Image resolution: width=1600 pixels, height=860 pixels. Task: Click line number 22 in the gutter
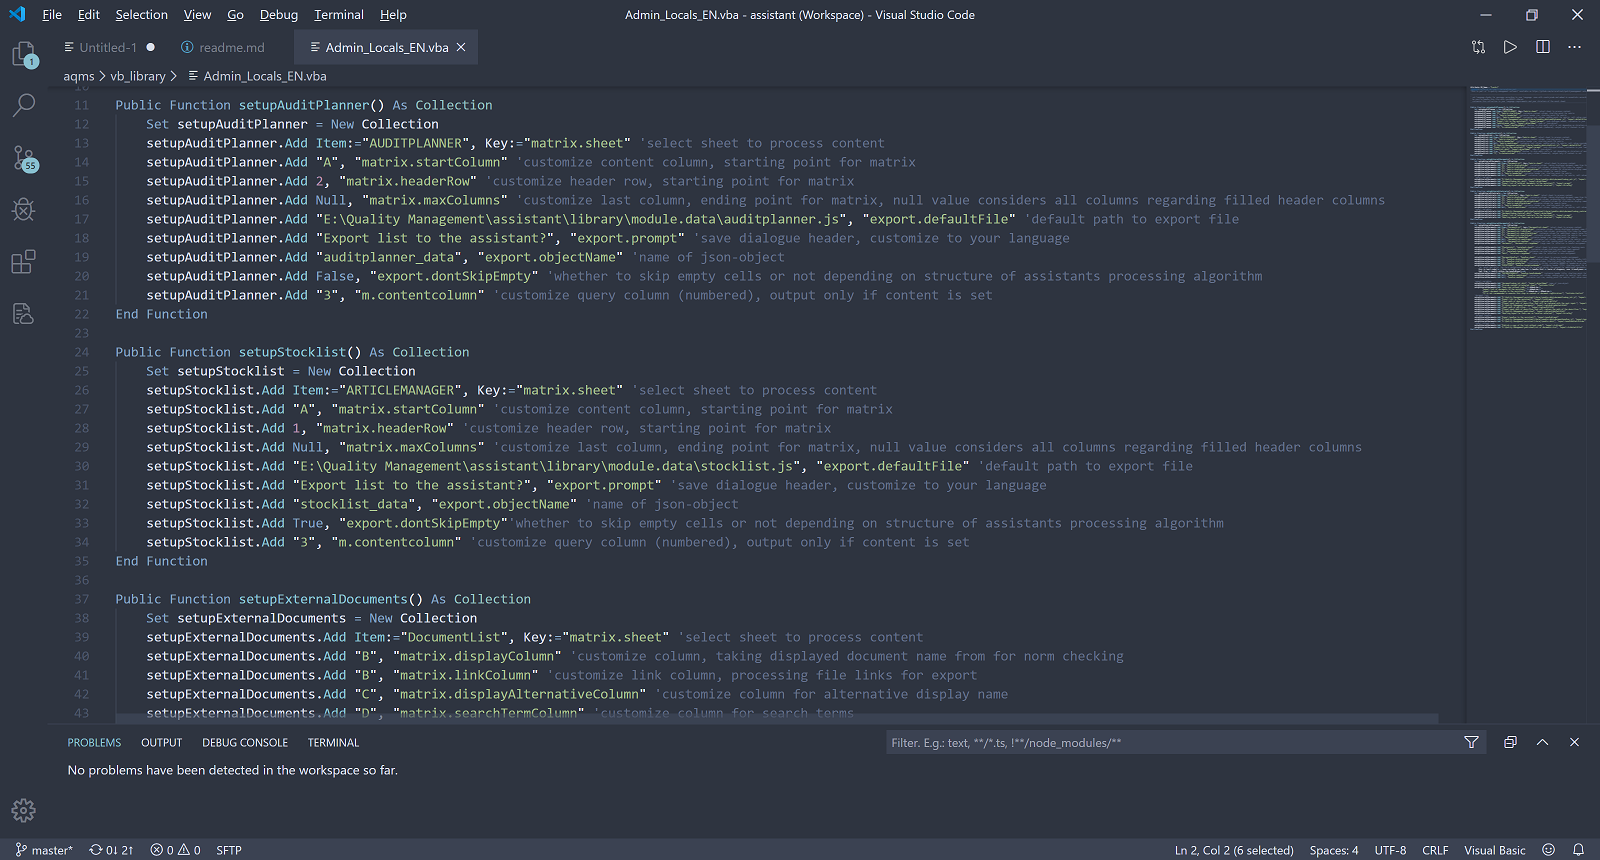tap(81, 314)
